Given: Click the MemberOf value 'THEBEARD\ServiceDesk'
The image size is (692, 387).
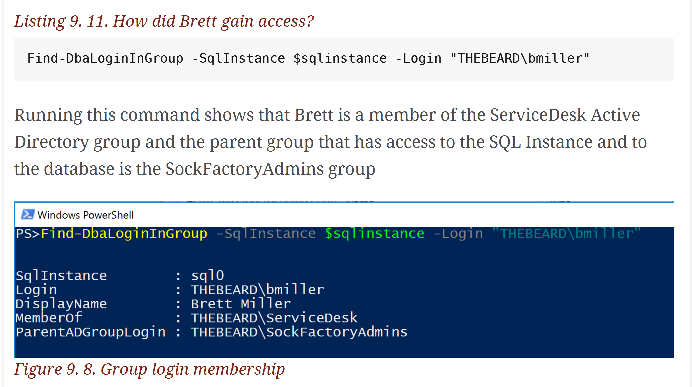Looking at the screenshot, I should pos(274,318).
